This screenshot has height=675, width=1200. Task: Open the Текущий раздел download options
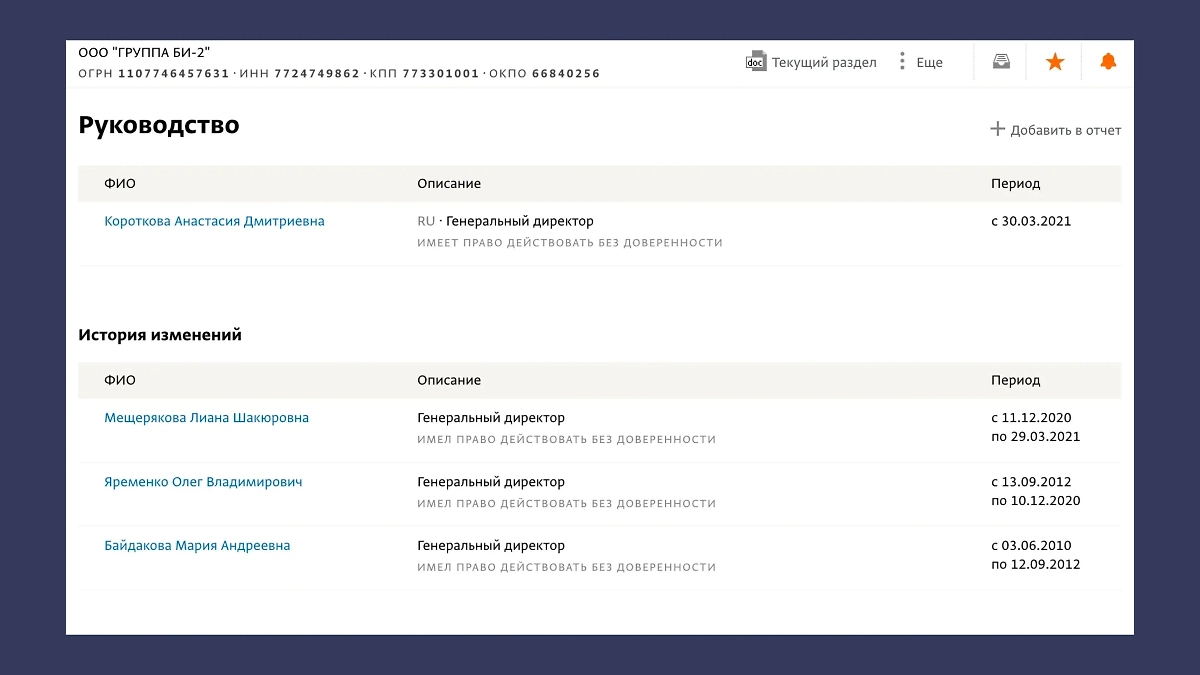822,61
